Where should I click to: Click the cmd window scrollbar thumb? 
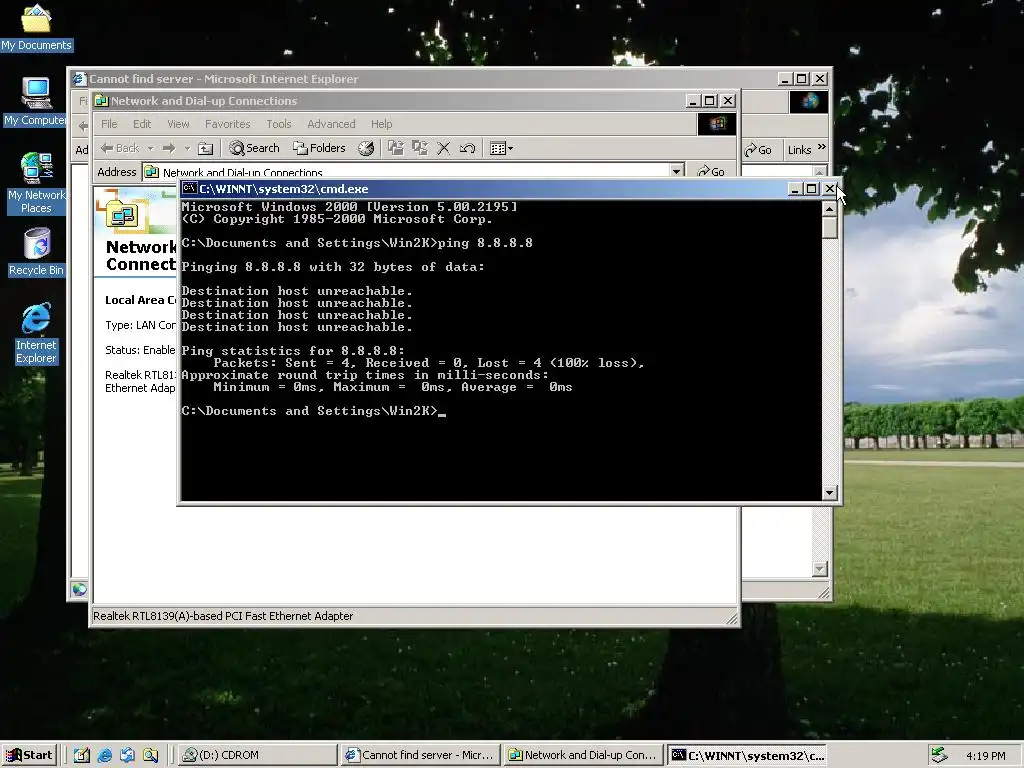coord(830,228)
